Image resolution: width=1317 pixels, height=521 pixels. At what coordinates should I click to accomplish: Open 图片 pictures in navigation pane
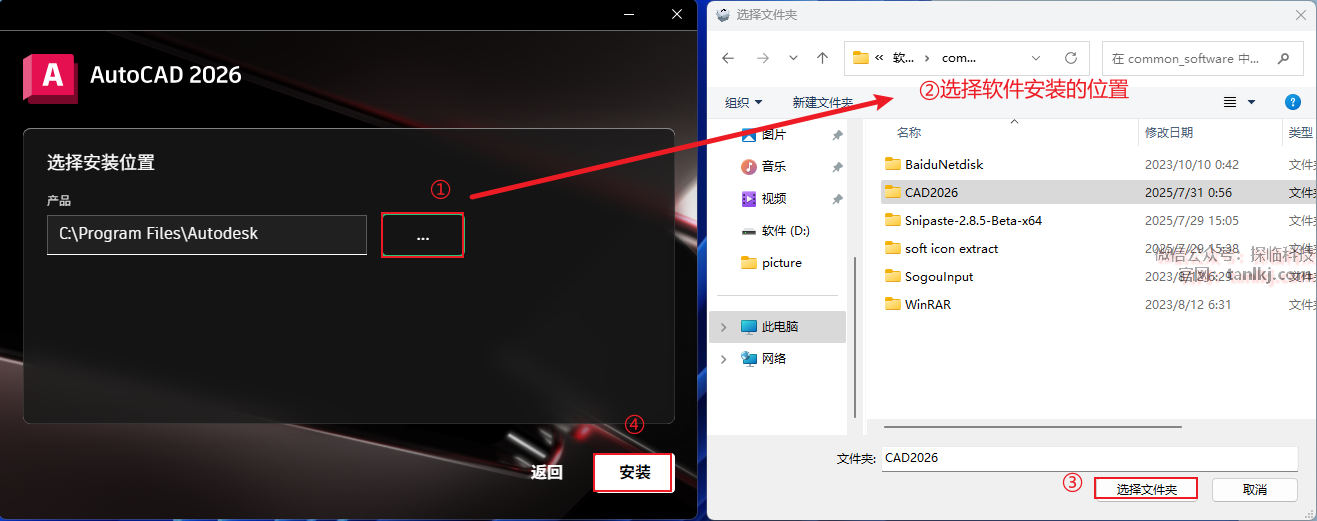point(774,134)
